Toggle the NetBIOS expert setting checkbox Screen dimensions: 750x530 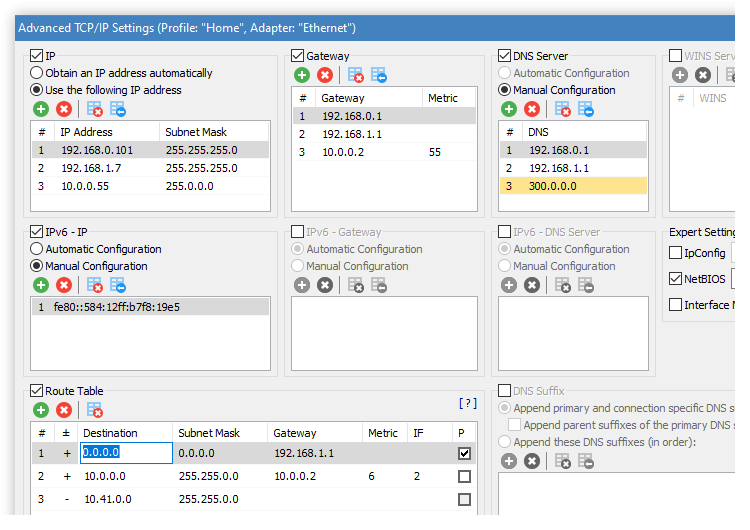tap(675, 279)
